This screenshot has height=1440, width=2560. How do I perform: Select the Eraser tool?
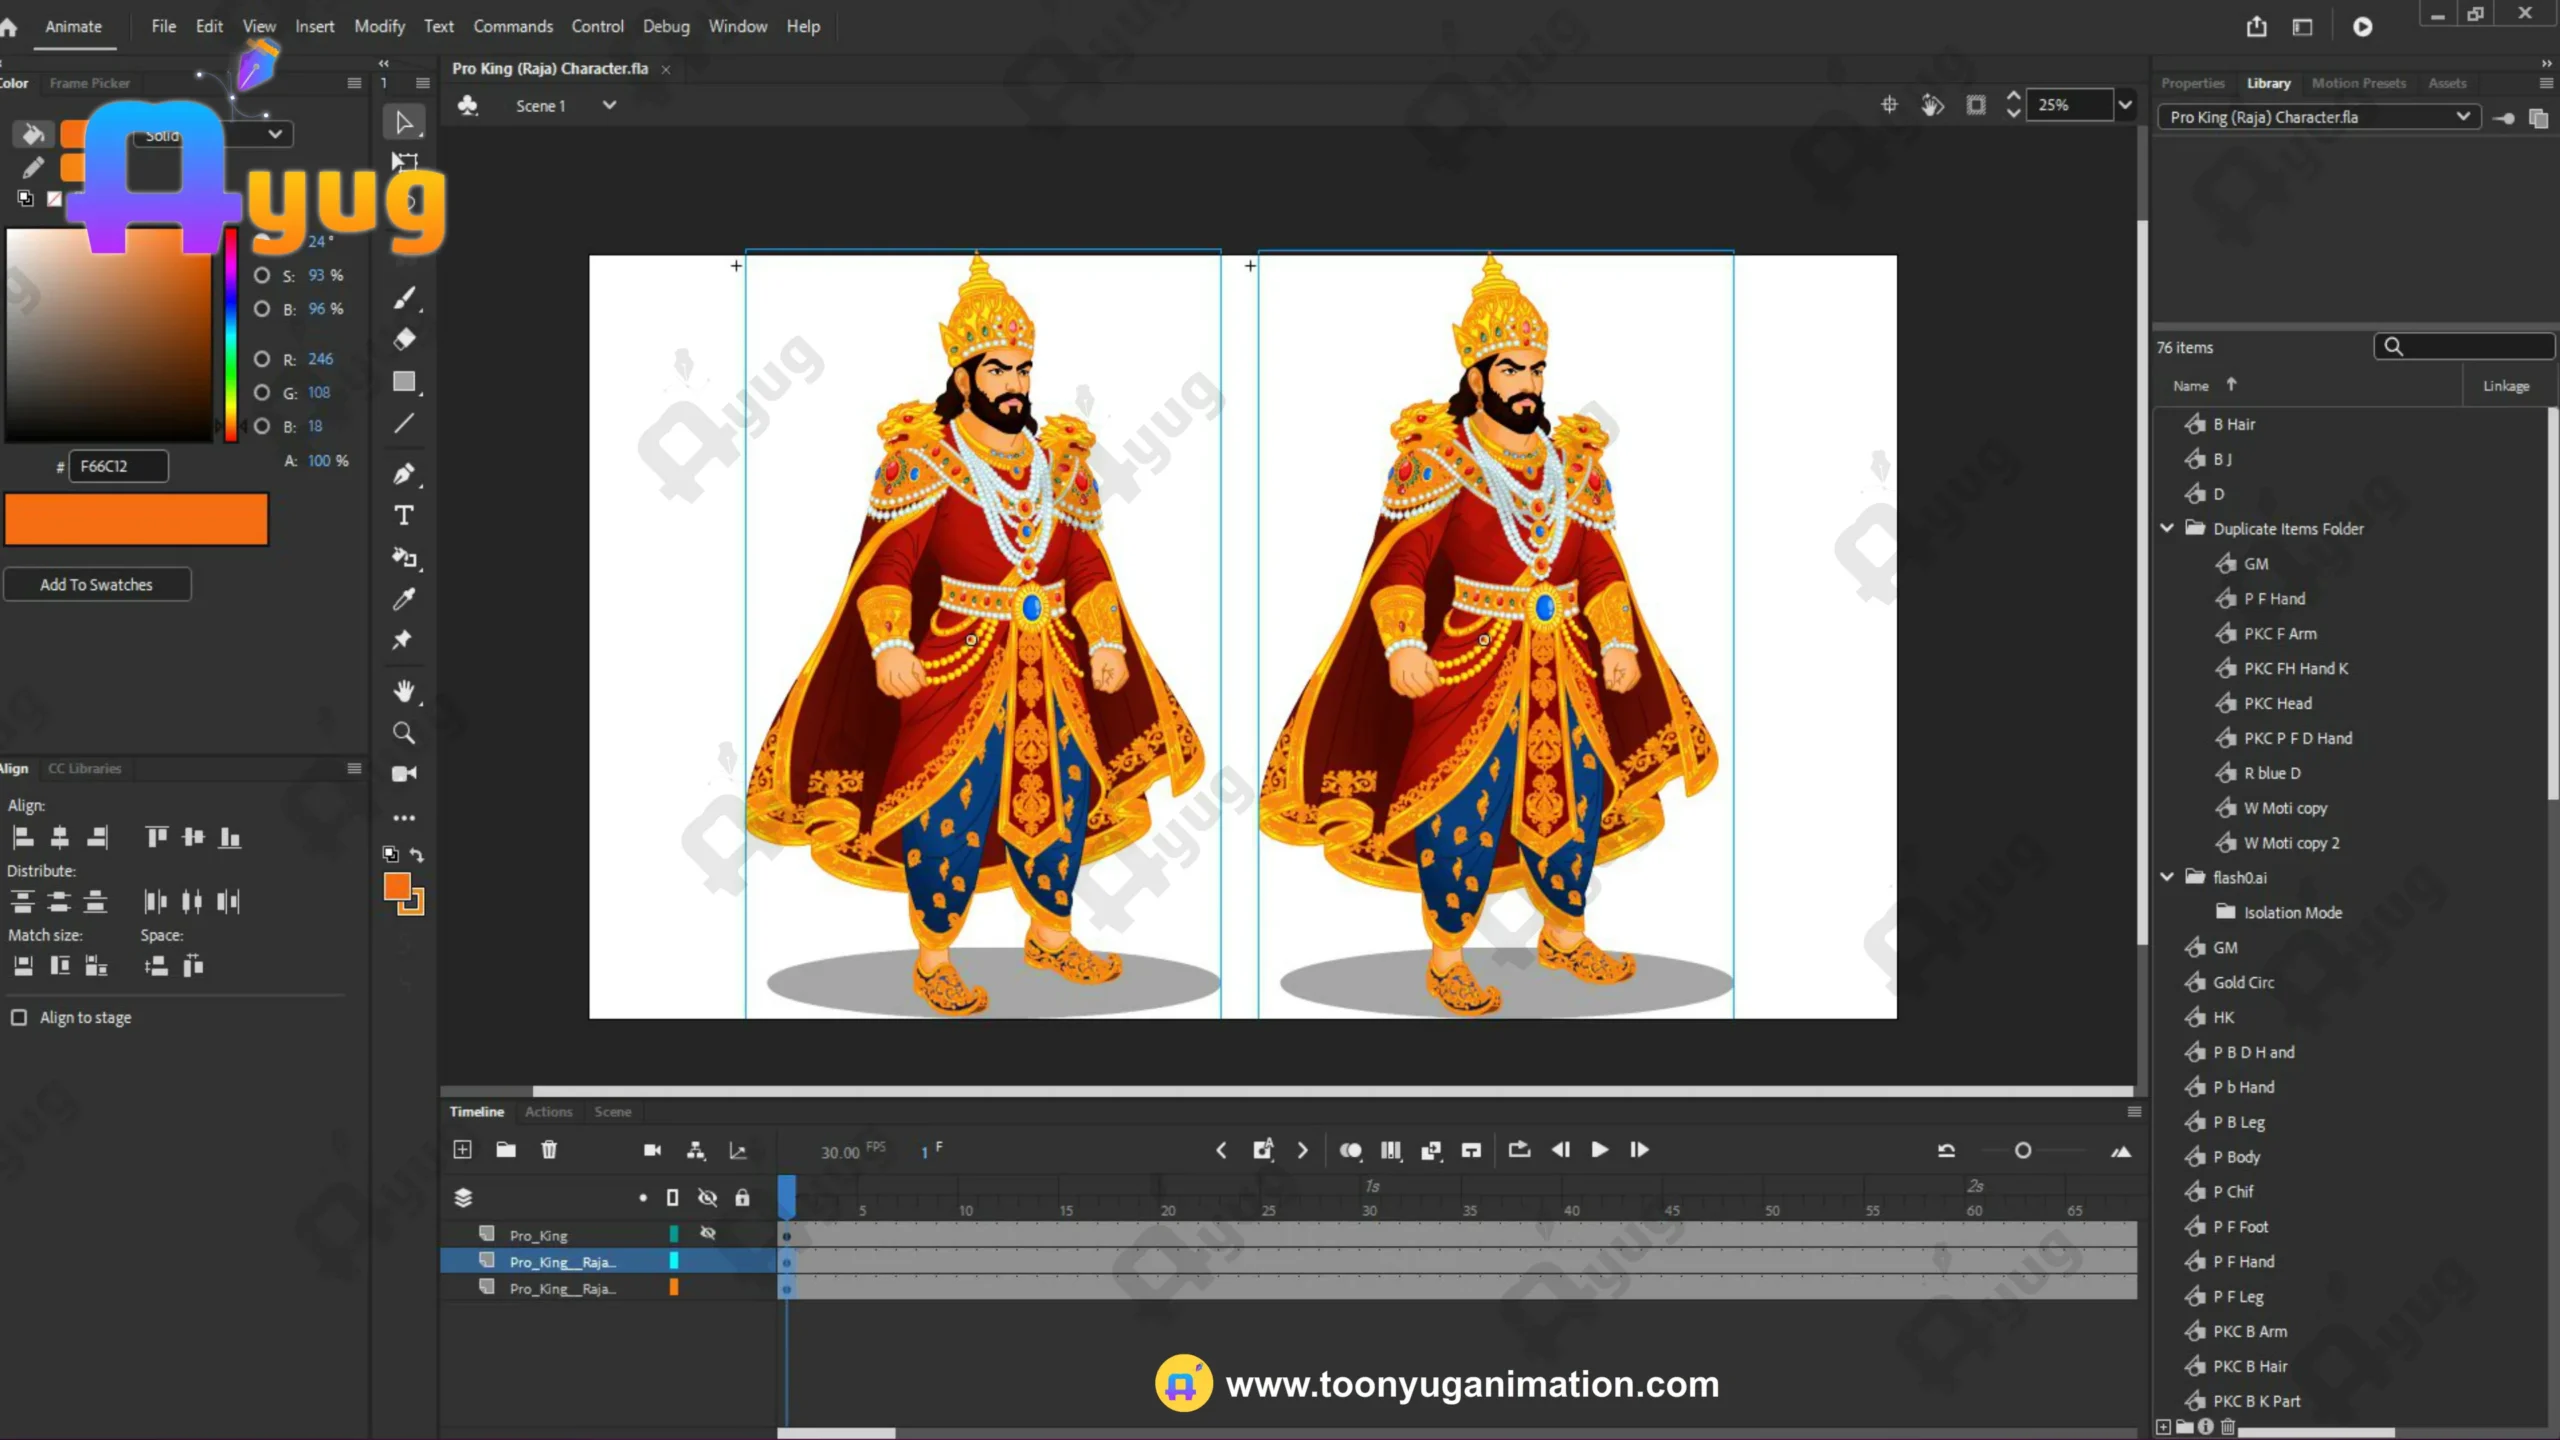[404, 339]
